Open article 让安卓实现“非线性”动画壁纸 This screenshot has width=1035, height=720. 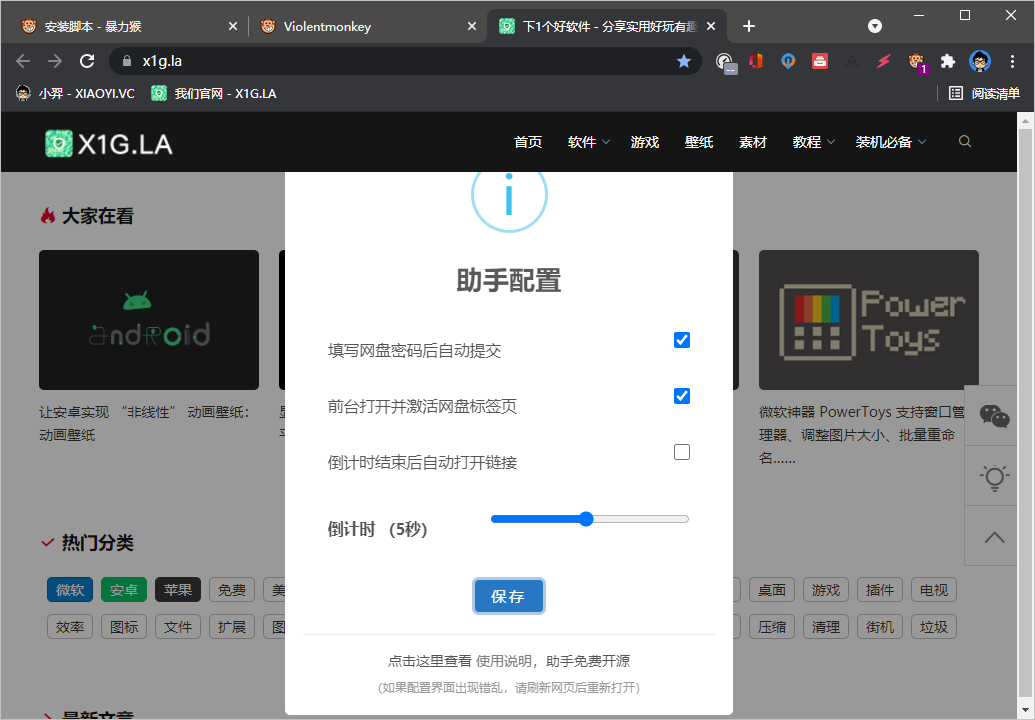(145, 424)
